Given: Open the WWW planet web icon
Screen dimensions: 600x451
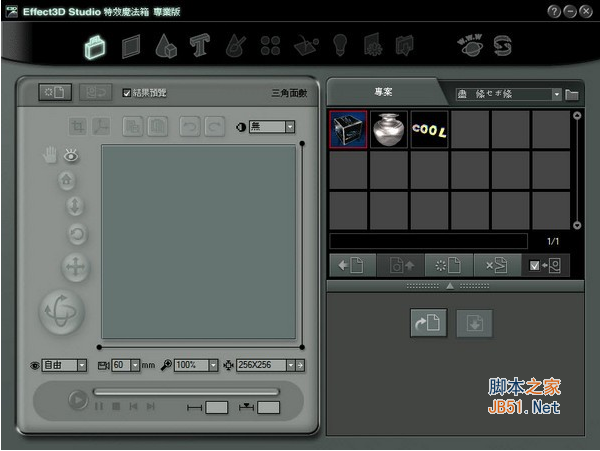Looking at the screenshot, I should 470,46.
